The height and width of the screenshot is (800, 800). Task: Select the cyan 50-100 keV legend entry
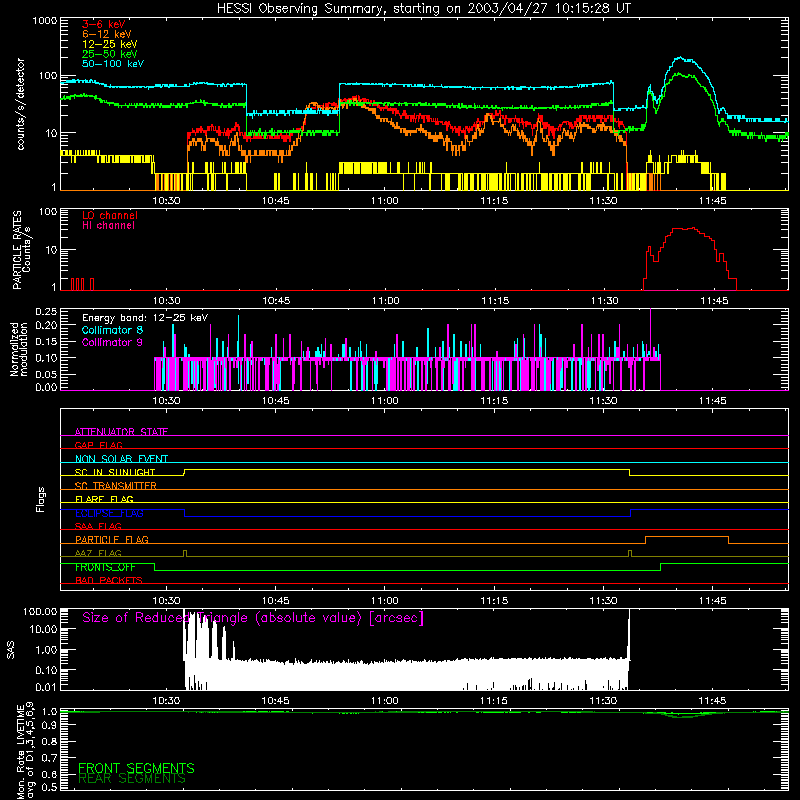(x=113, y=64)
